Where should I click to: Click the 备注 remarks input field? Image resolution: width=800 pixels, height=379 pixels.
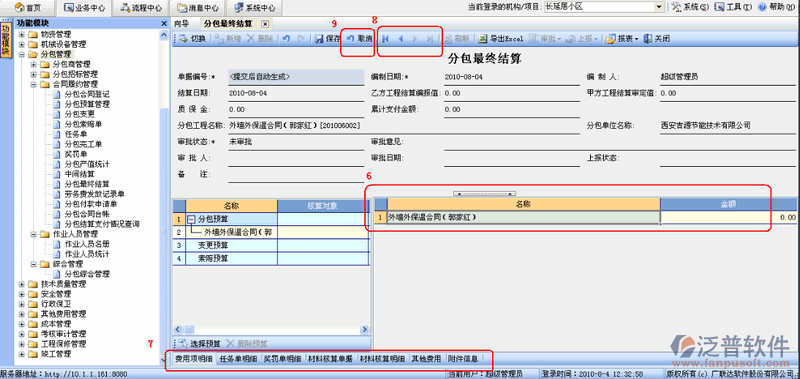[404, 175]
